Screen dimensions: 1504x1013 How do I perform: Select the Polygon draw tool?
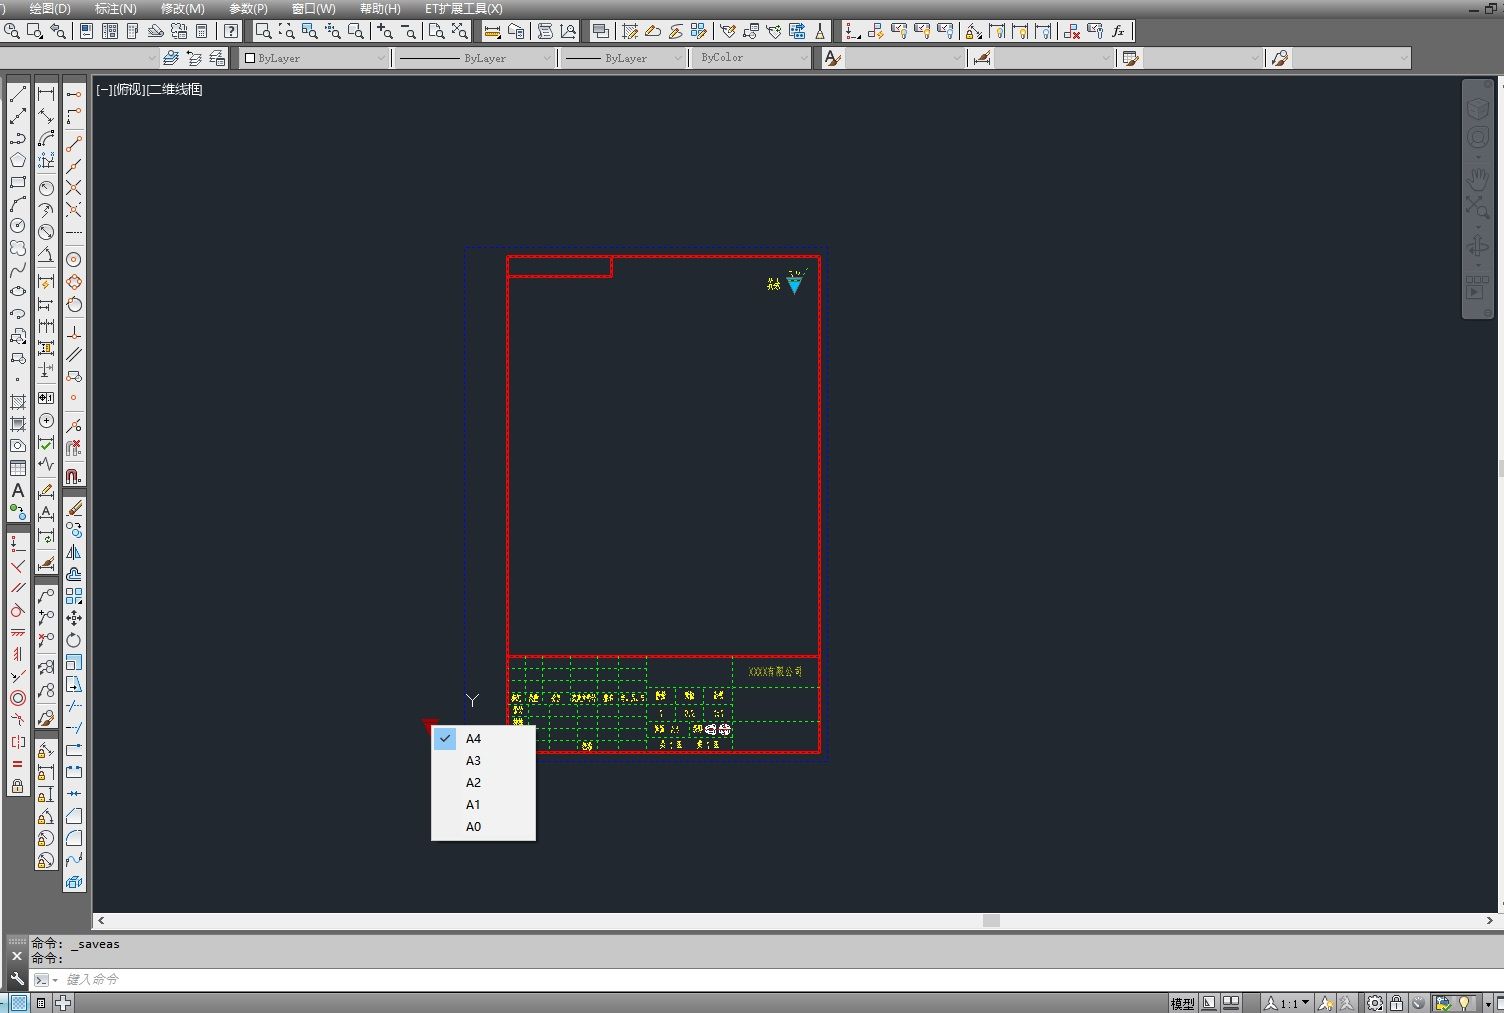(18, 160)
